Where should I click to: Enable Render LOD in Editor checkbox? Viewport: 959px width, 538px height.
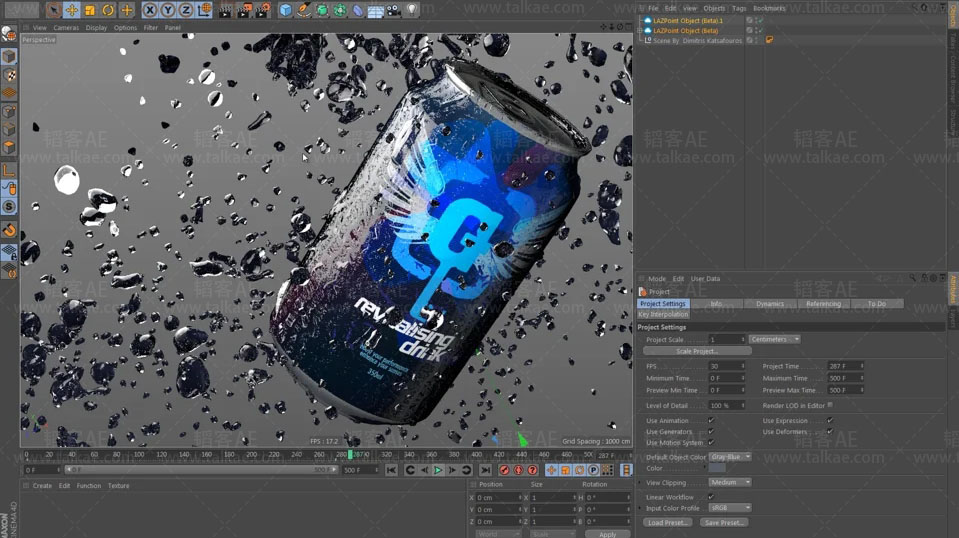tap(830, 405)
